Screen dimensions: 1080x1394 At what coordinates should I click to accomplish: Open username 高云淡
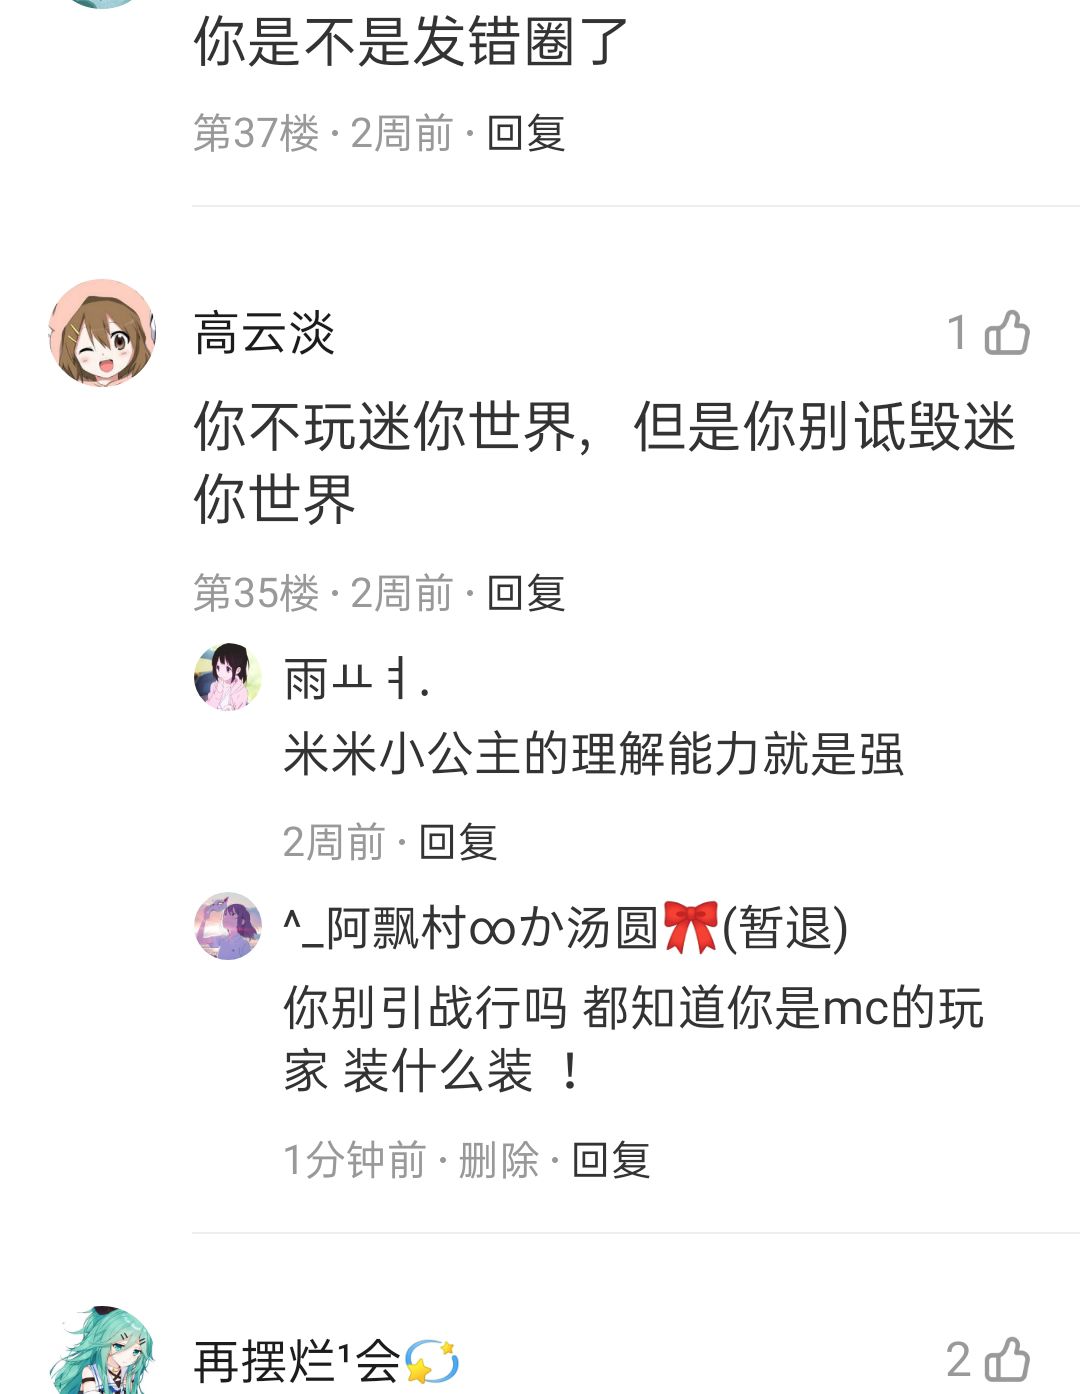pos(264,333)
